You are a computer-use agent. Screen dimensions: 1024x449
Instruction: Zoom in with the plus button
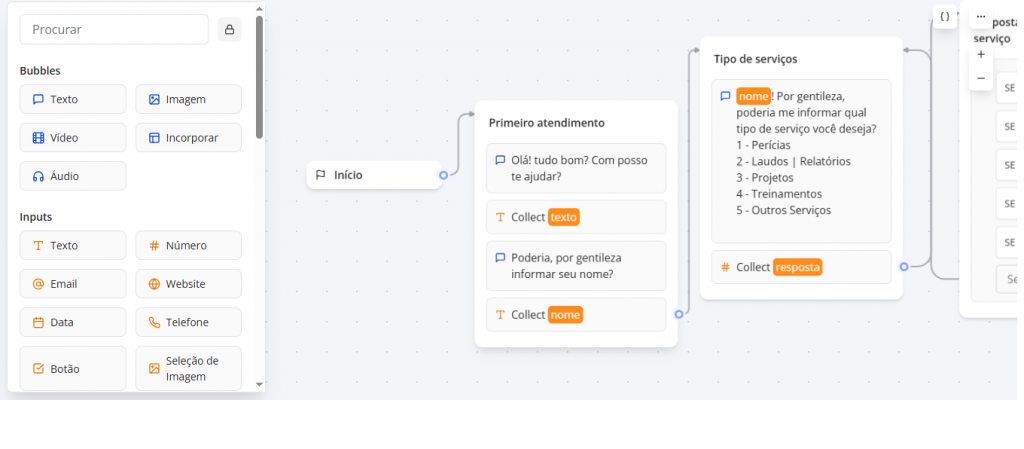pyautogui.click(x=981, y=54)
